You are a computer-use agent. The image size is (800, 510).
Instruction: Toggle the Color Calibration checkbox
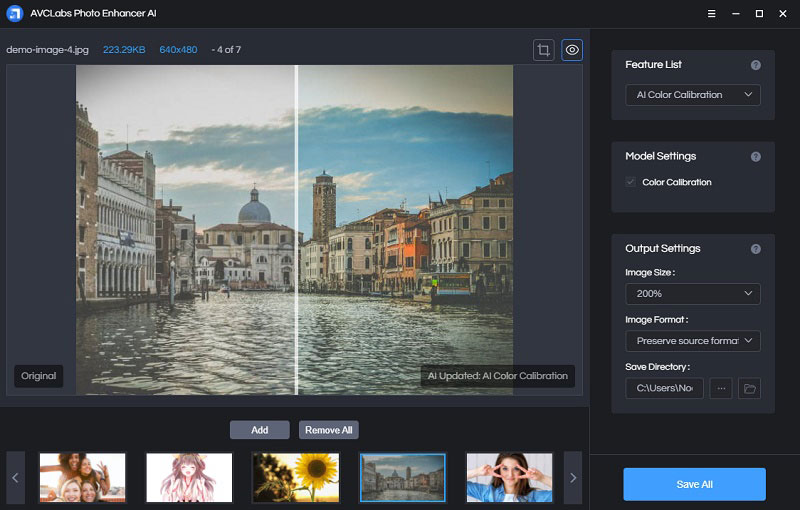click(x=631, y=182)
